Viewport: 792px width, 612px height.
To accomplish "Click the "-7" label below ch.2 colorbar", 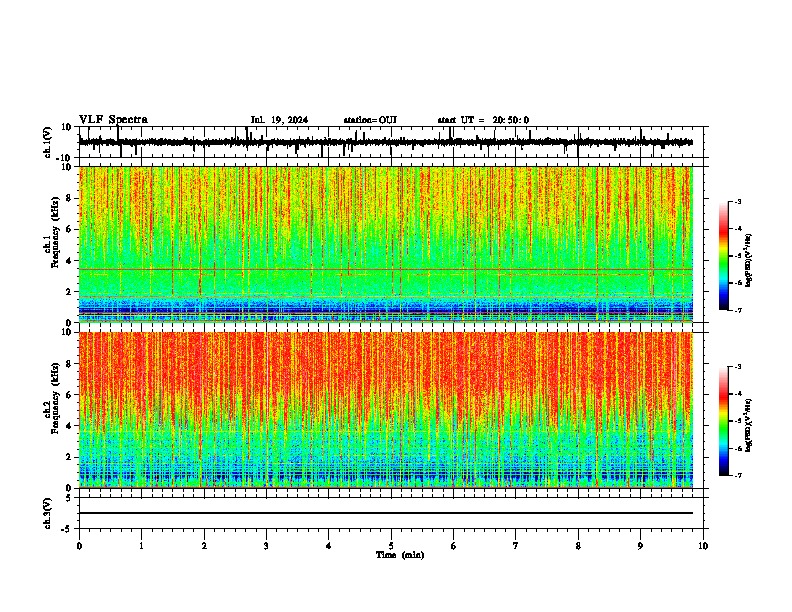I will [x=737, y=476].
